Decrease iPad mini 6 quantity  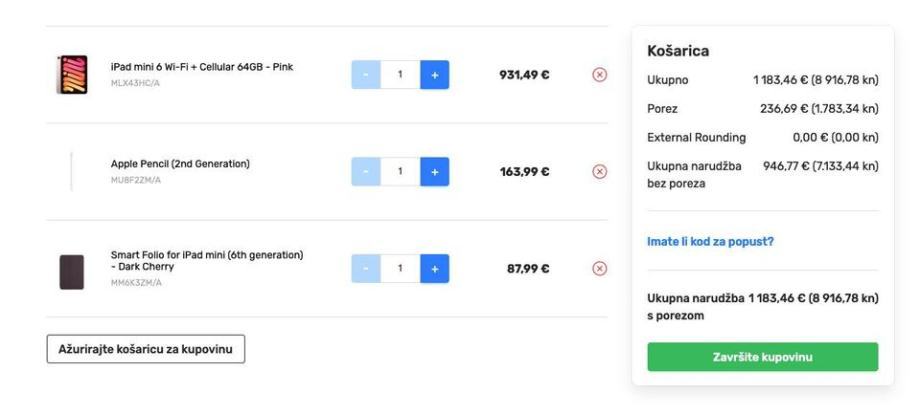tap(366, 75)
